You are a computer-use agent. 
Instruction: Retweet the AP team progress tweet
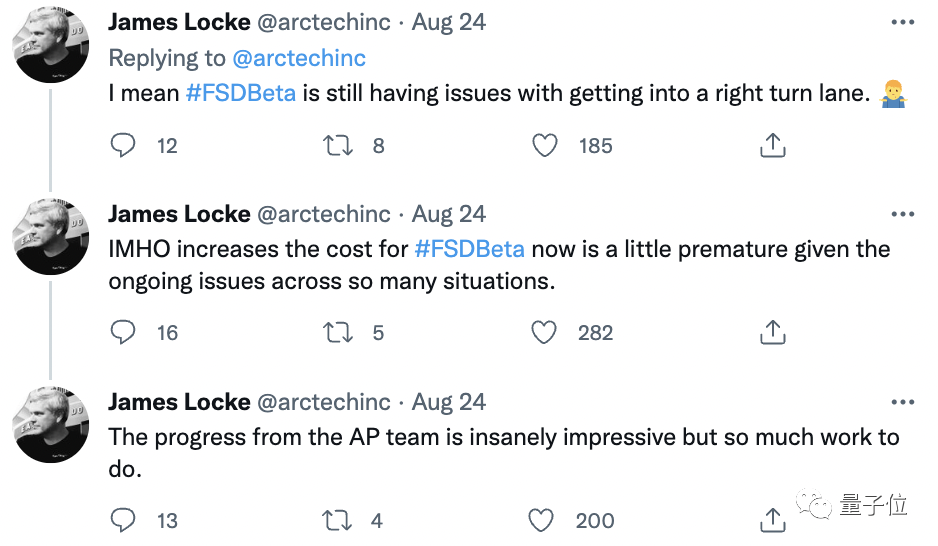pos(338,520)
